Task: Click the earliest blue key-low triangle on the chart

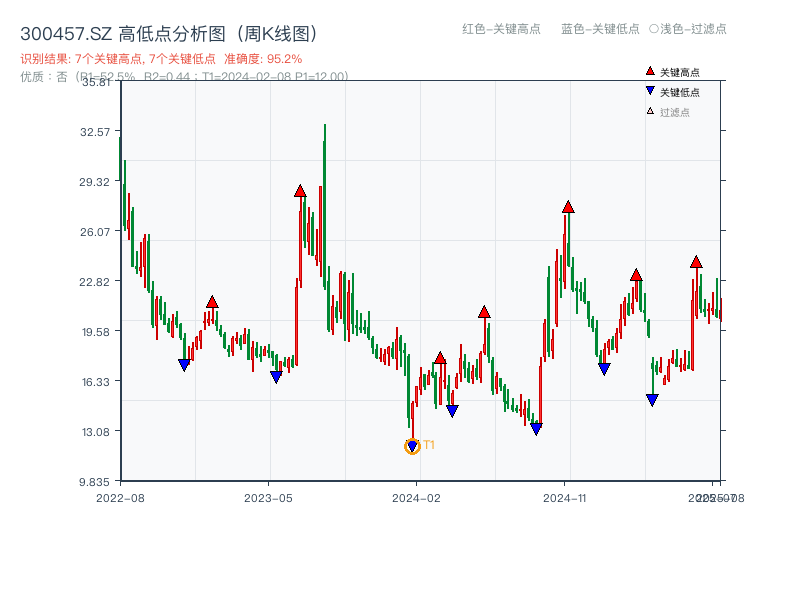Action: click(x=182, y=365)
